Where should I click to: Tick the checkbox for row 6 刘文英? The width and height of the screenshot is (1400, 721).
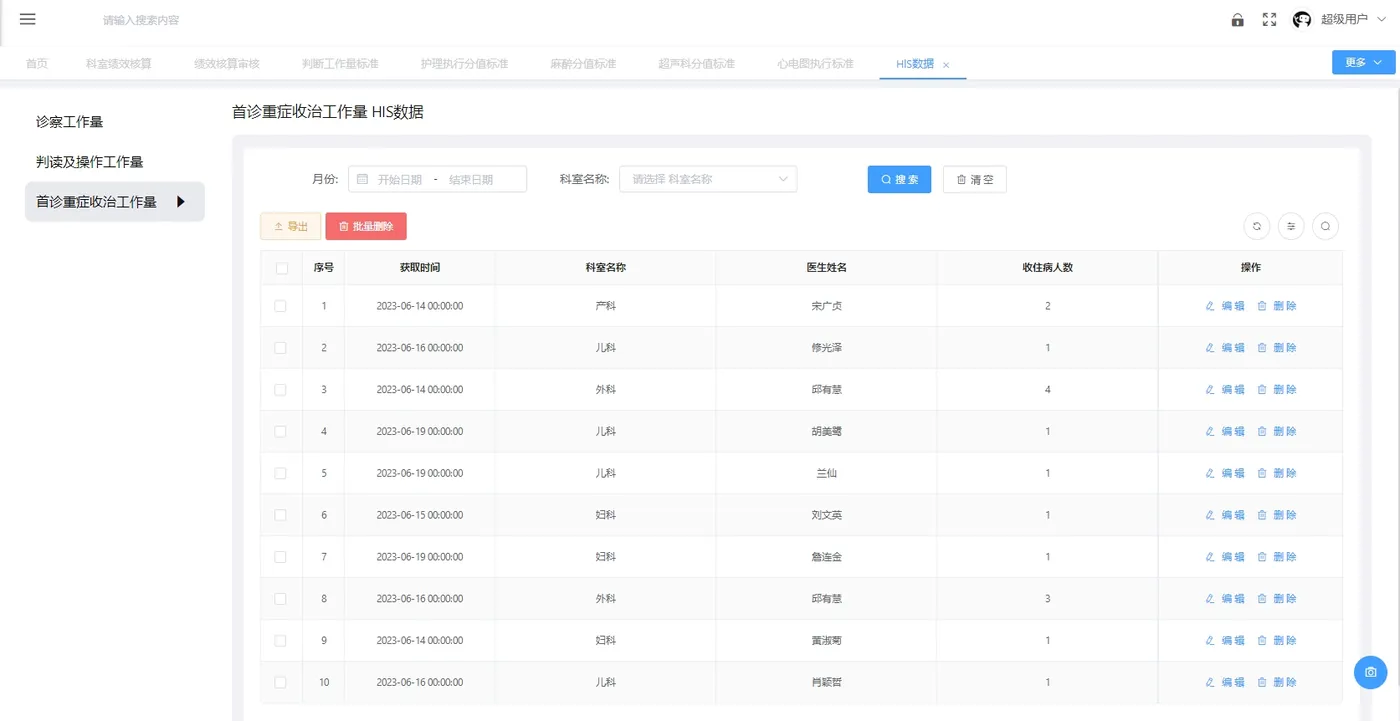(x=280, y=515)
